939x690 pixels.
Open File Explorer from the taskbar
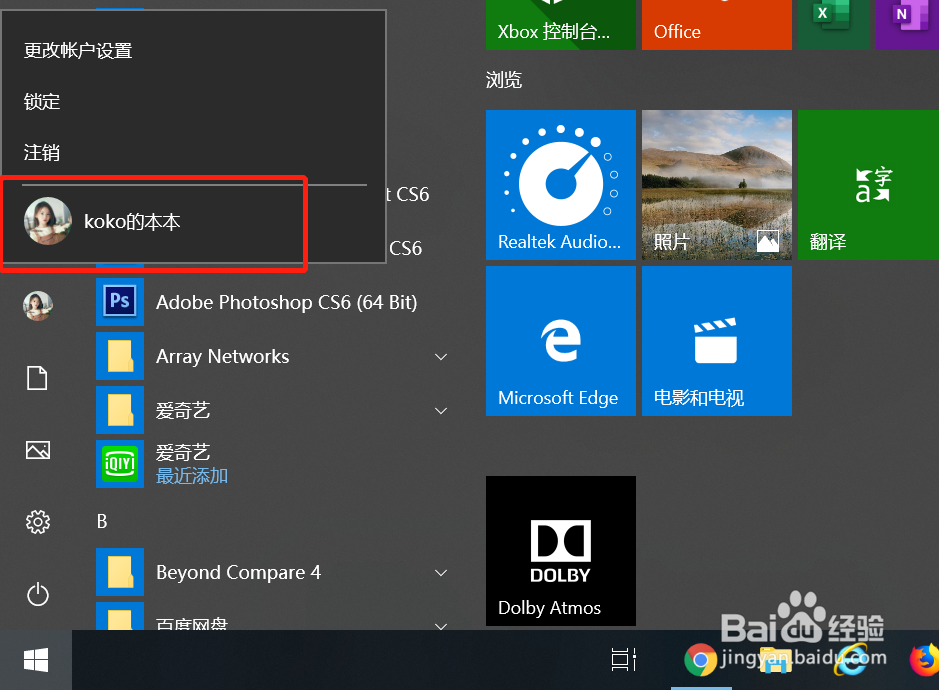pyautogui.click(x=776, y=660)
